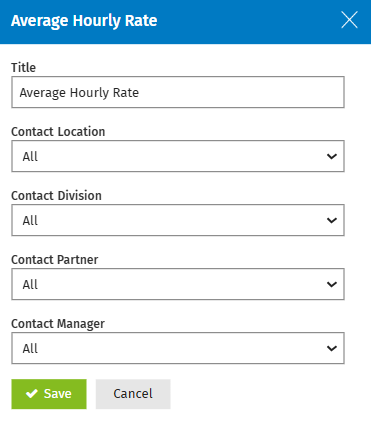Edit the Title input field
This screenshot has width=371, height=421.
point(178,92)
